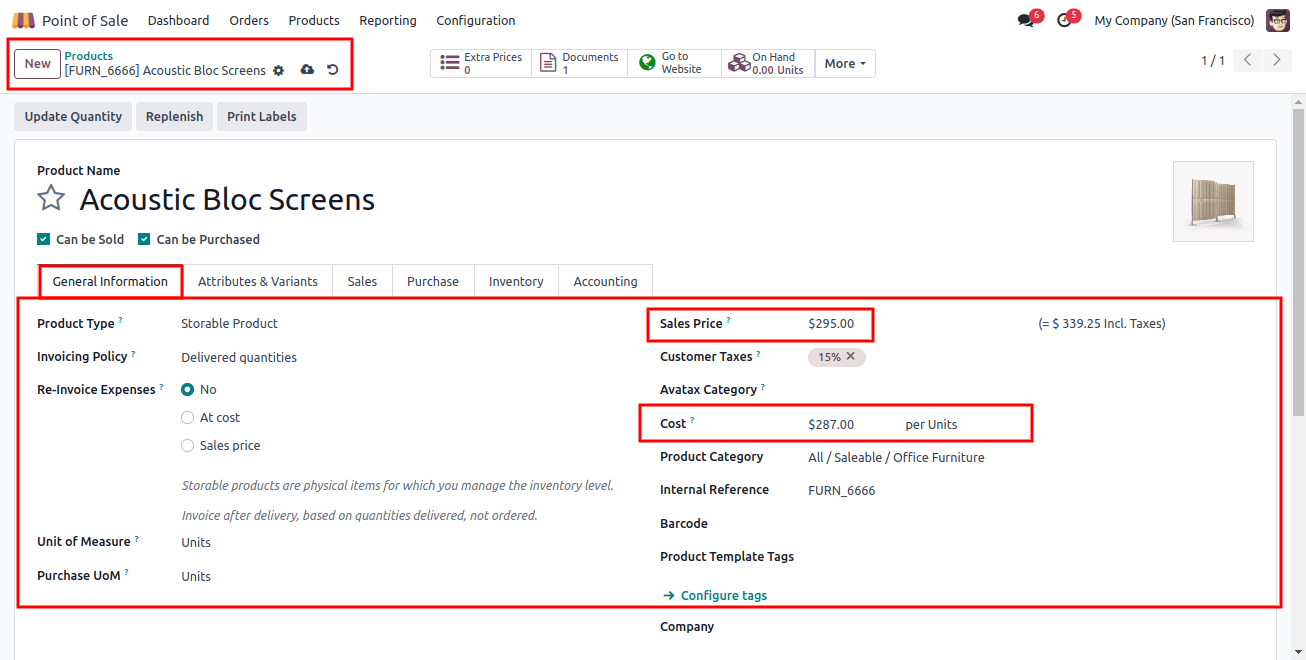The height and width of the screenshot is (660, 1306).
Task: Go to previous record arrow
Action: [1247, 60]
